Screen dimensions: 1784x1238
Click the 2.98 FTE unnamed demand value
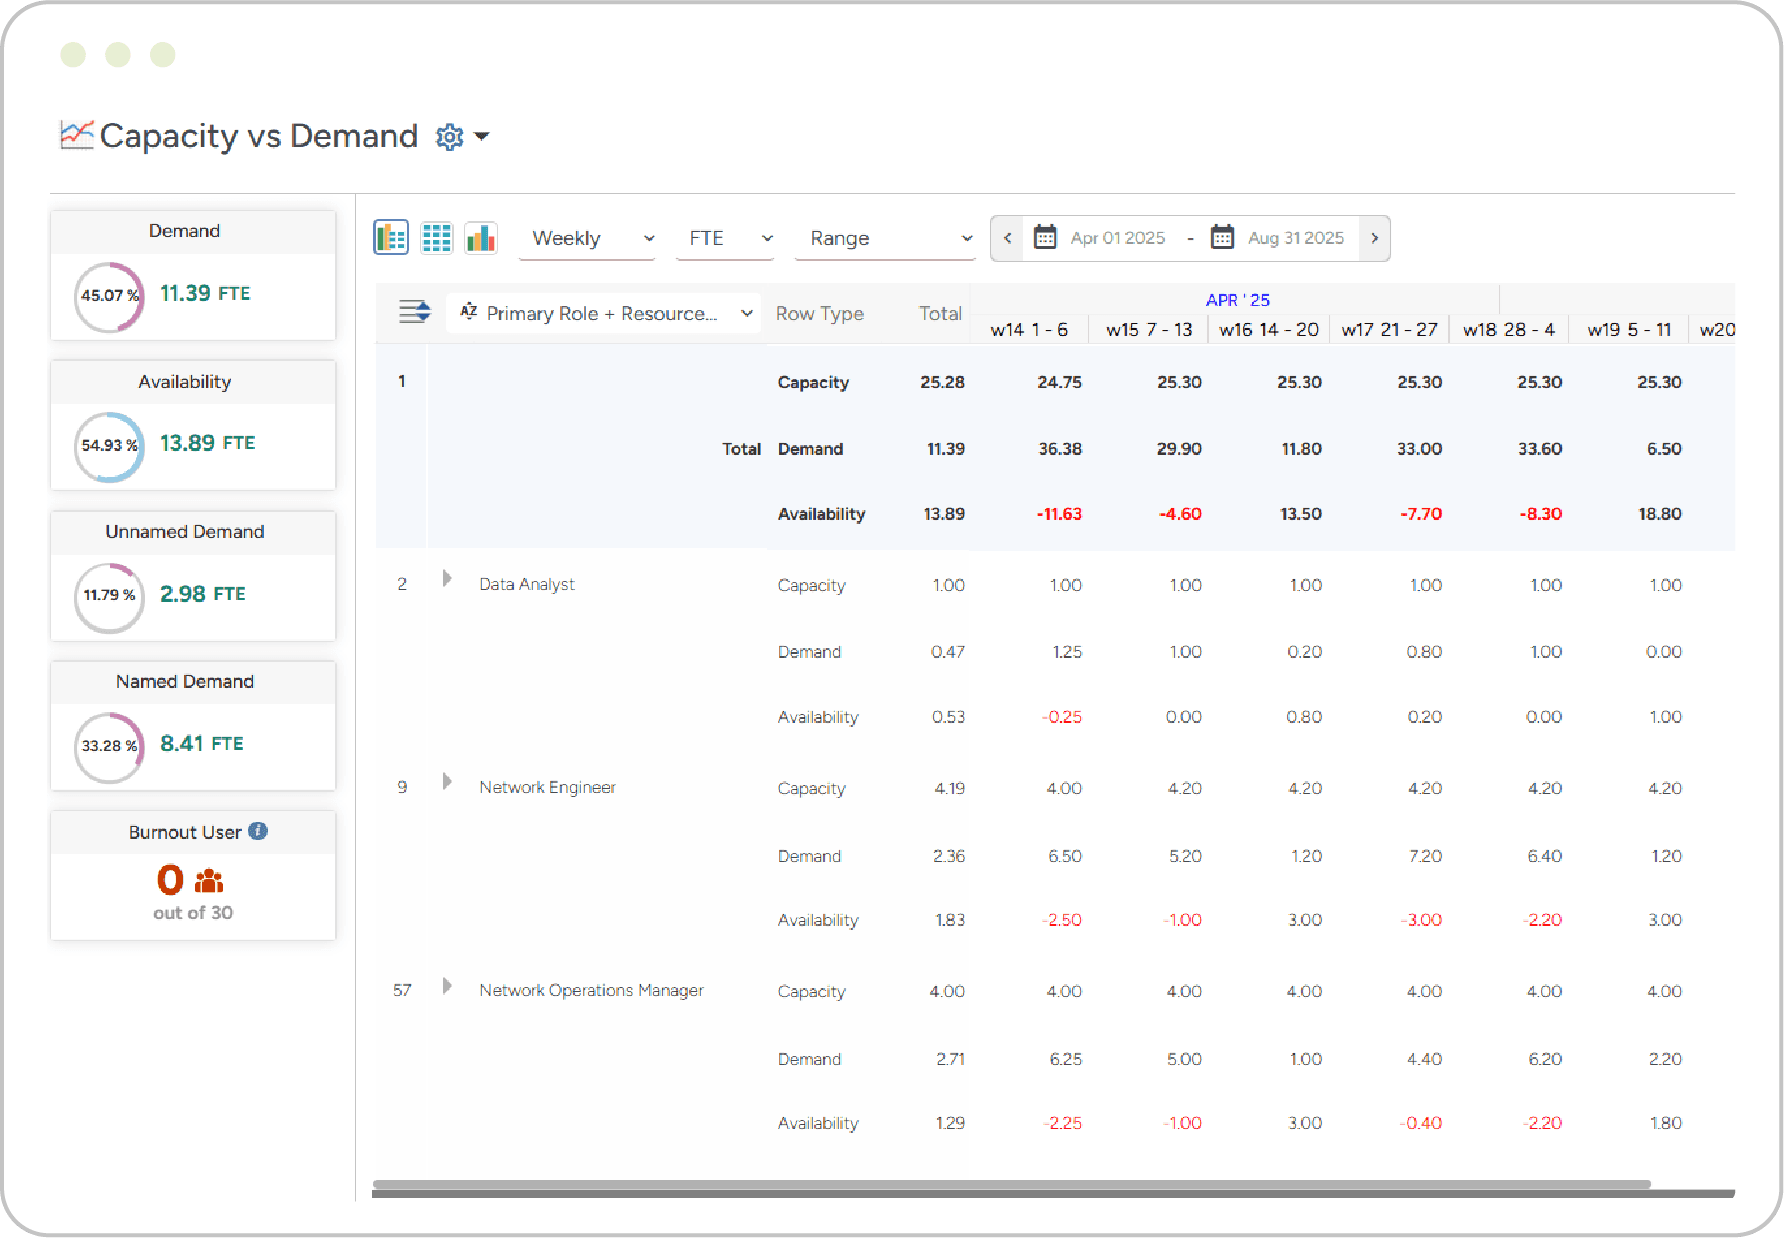202,593
